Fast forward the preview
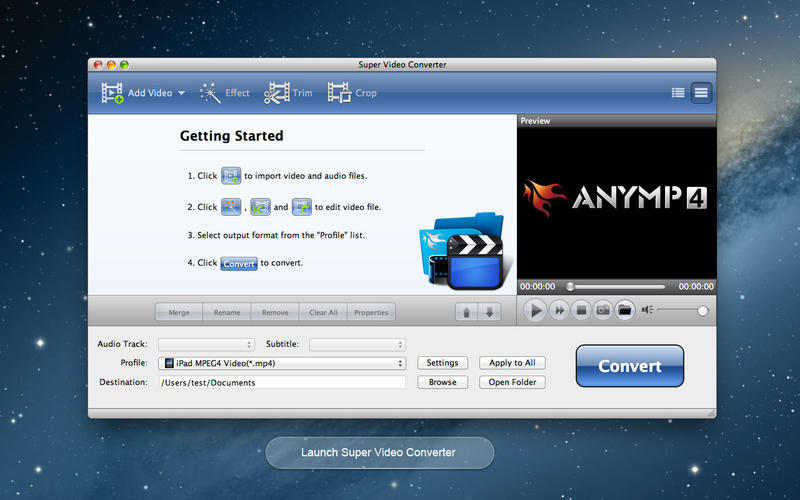800x500 pixels. coord(559,310)
